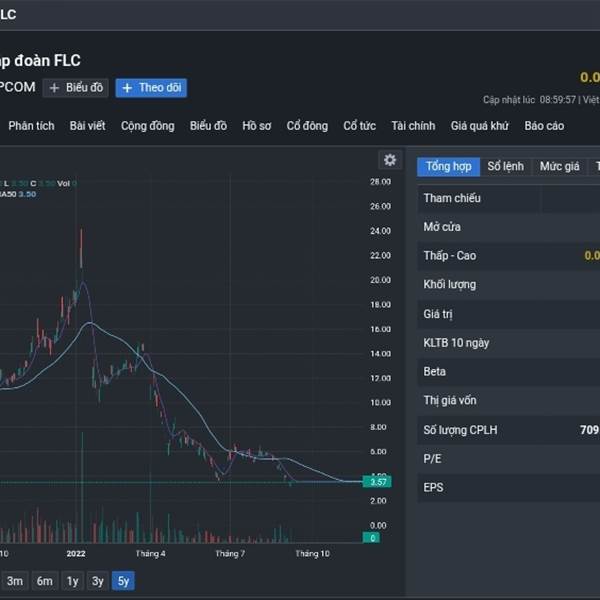Select the 5y chart timeframe
Viewport: 600px width, 600px height.
[x=122, y=581]
